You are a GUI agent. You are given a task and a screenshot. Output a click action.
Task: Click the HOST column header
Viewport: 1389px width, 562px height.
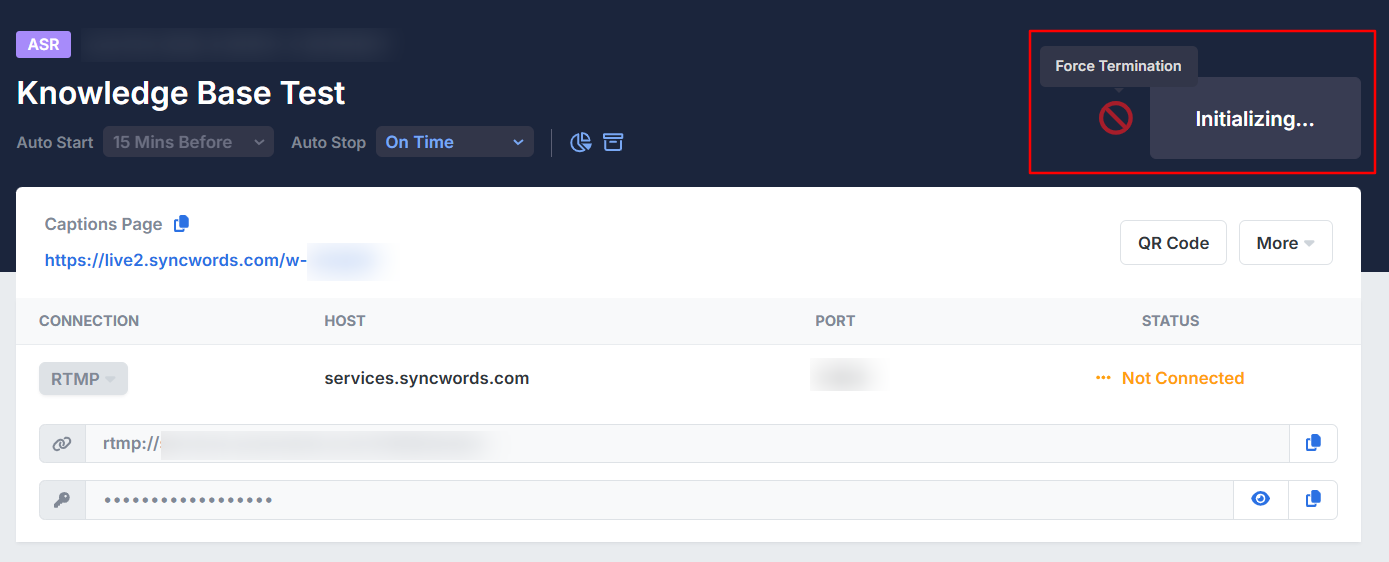[345, 321]
